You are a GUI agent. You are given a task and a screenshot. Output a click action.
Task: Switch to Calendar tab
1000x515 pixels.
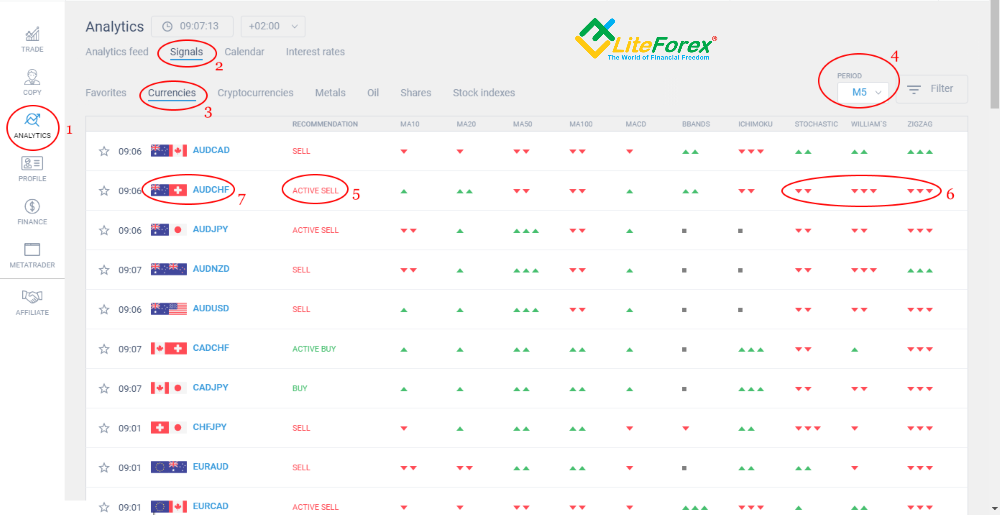click(x=244, y=52)
